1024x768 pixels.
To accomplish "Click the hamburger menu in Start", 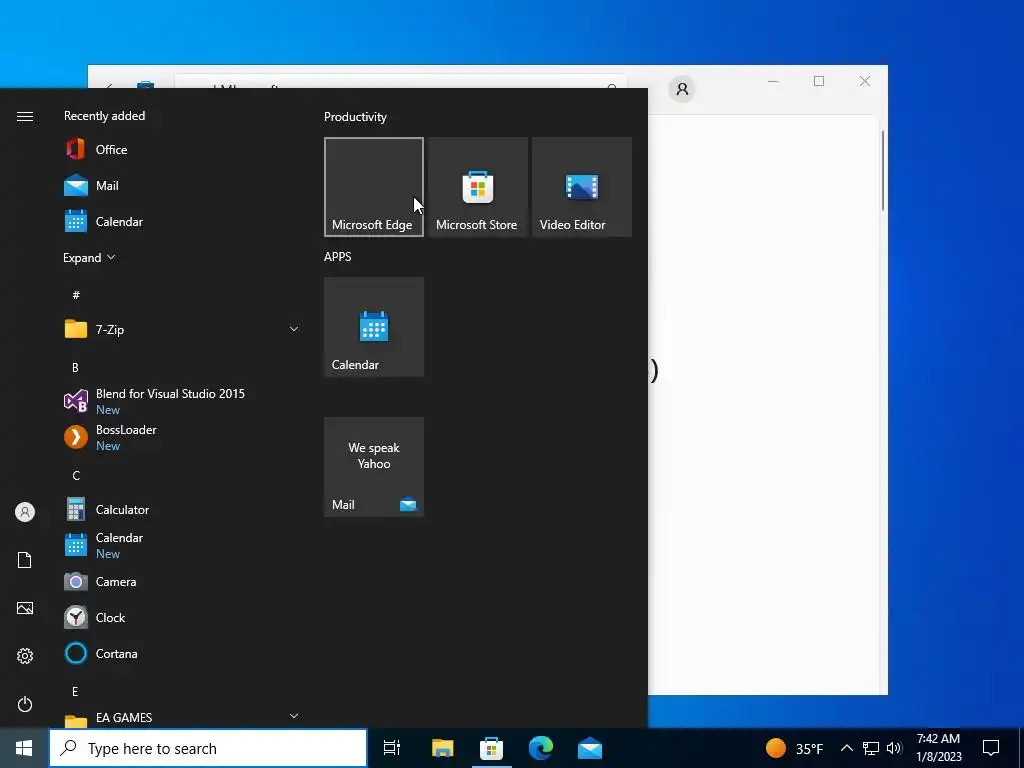I will pos(25,116).
